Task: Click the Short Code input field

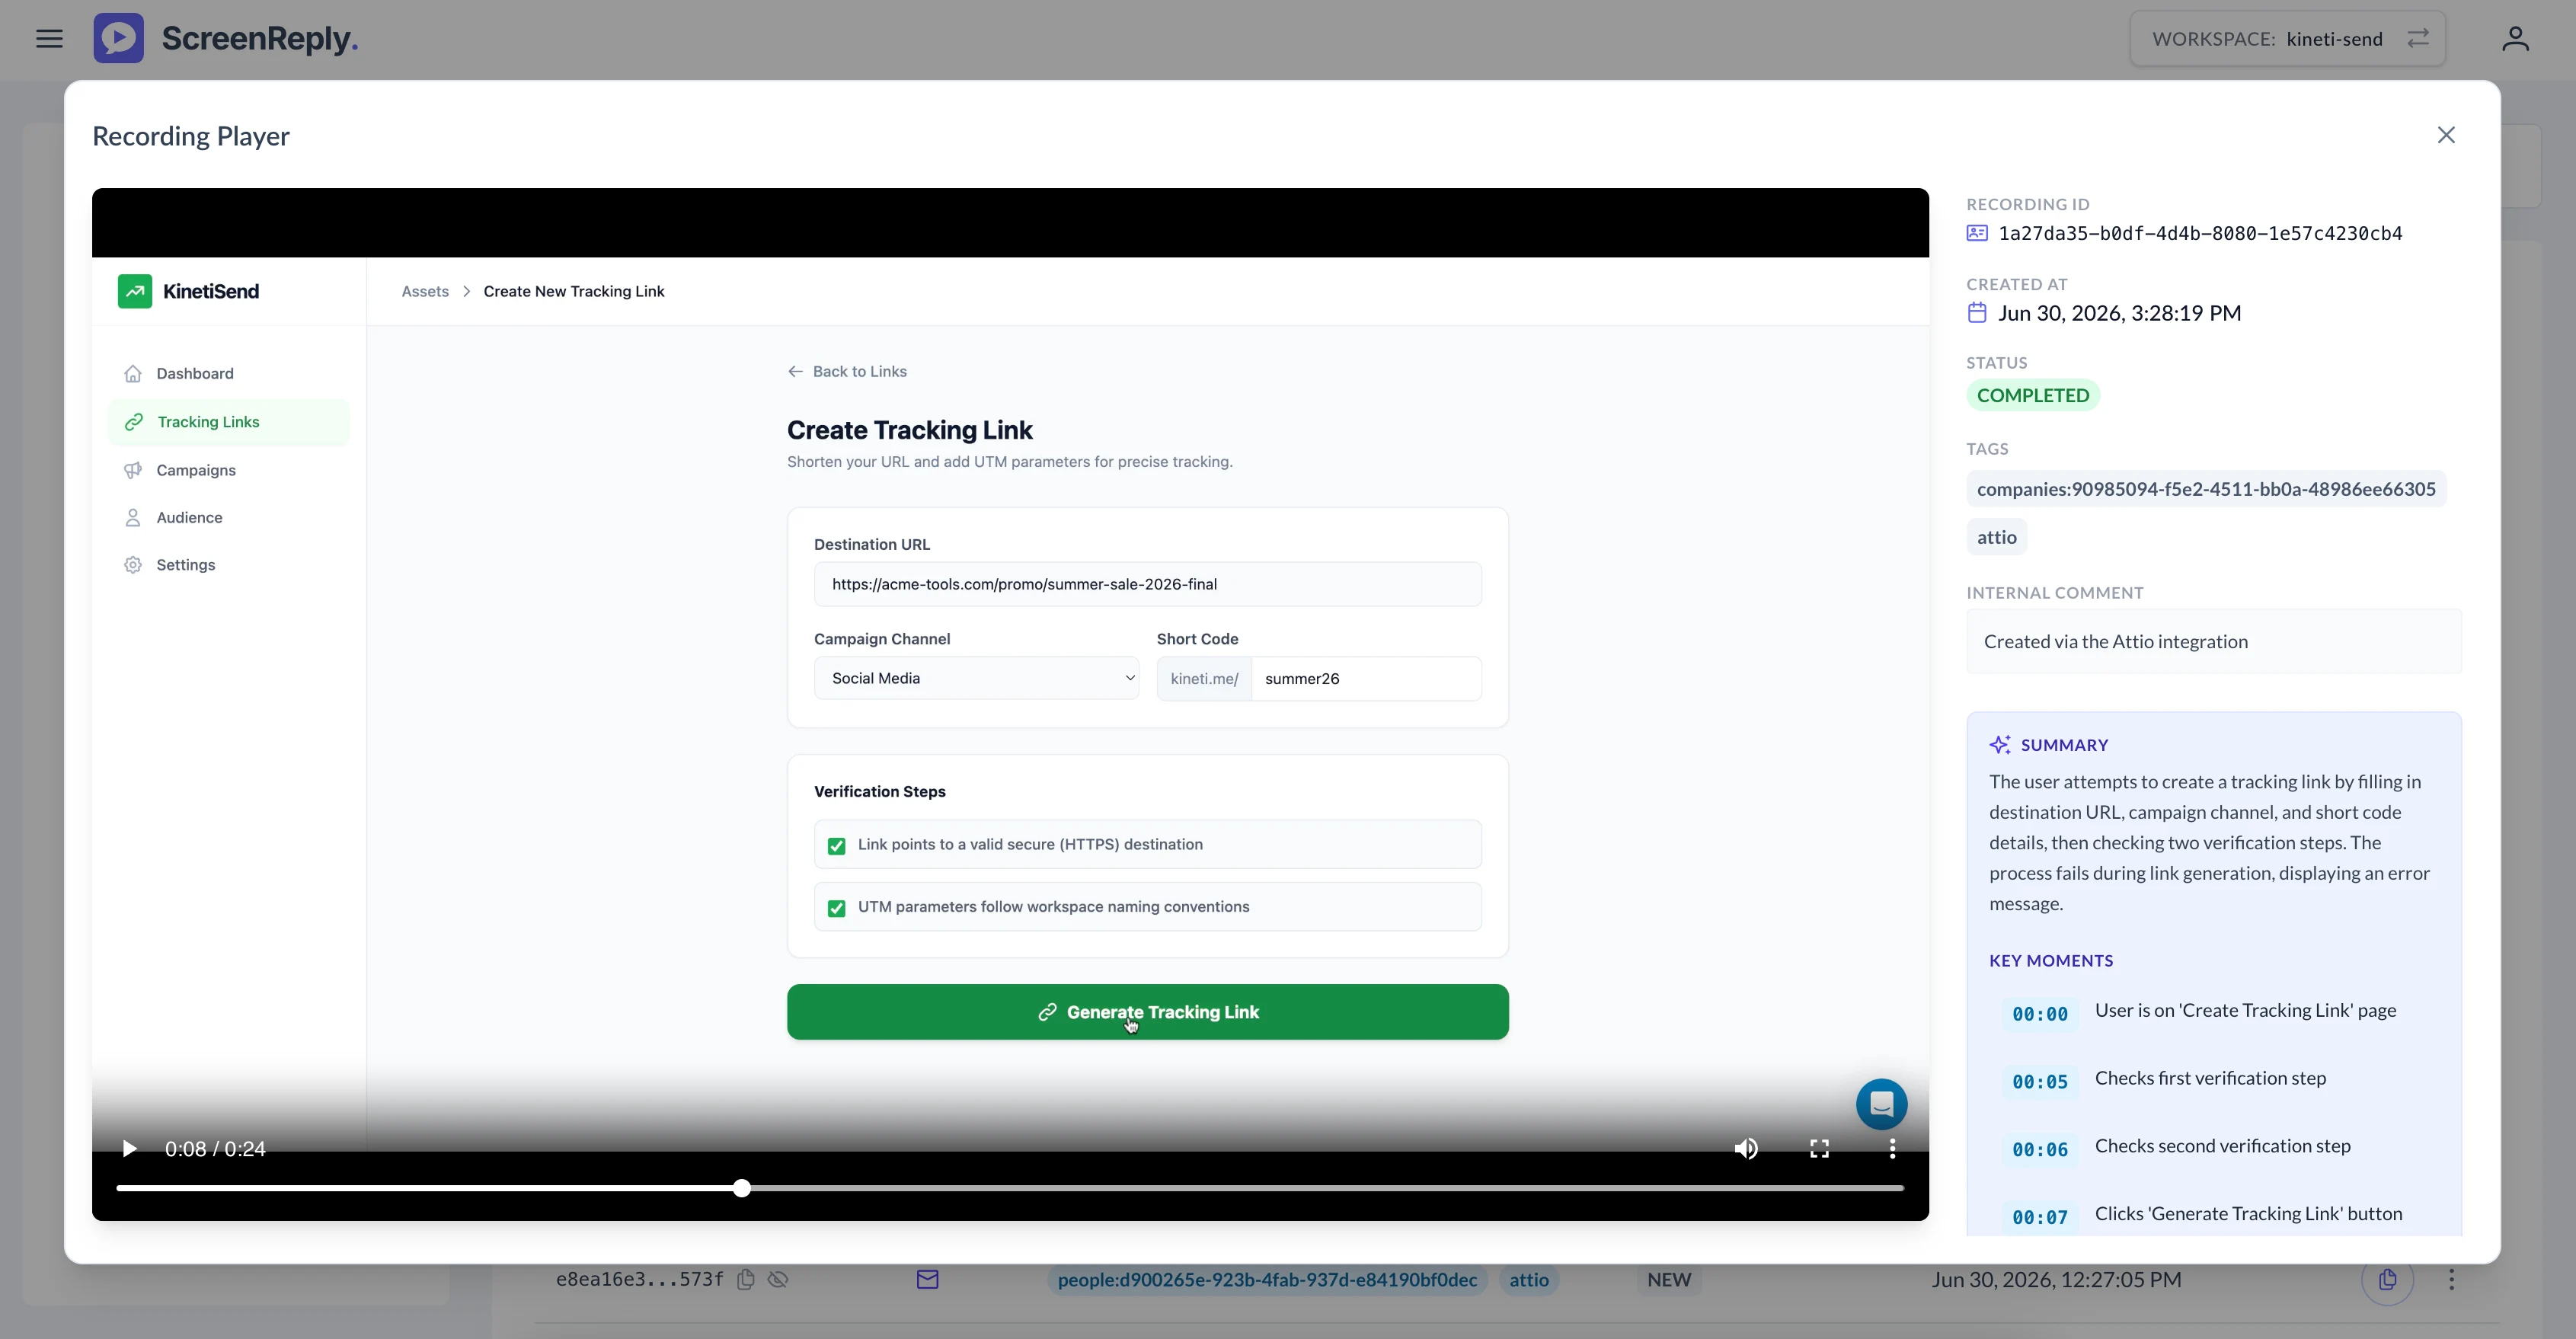Action: 1366,678
